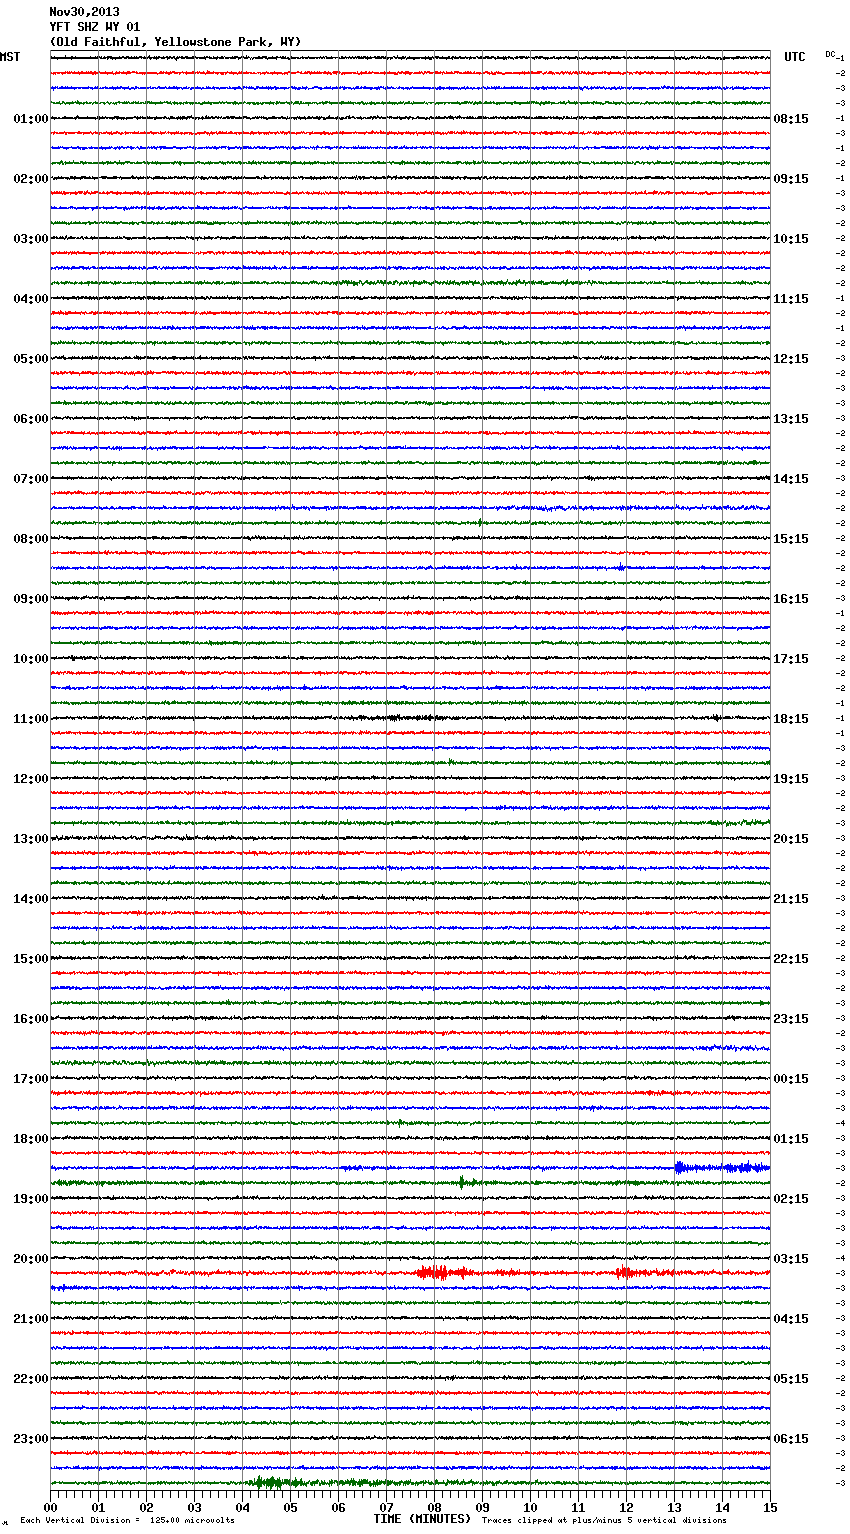Click the "TIME (MINUTES)" axis title
Viewport: 850px width, 1534px height.
[x=422, y=1519]
